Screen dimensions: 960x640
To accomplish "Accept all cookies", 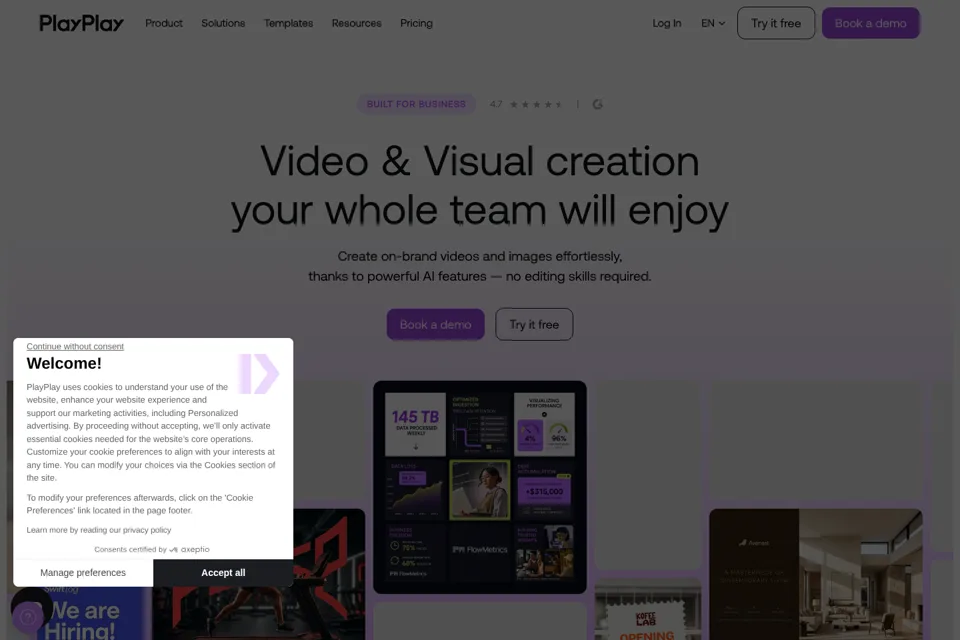I will 223,573.
